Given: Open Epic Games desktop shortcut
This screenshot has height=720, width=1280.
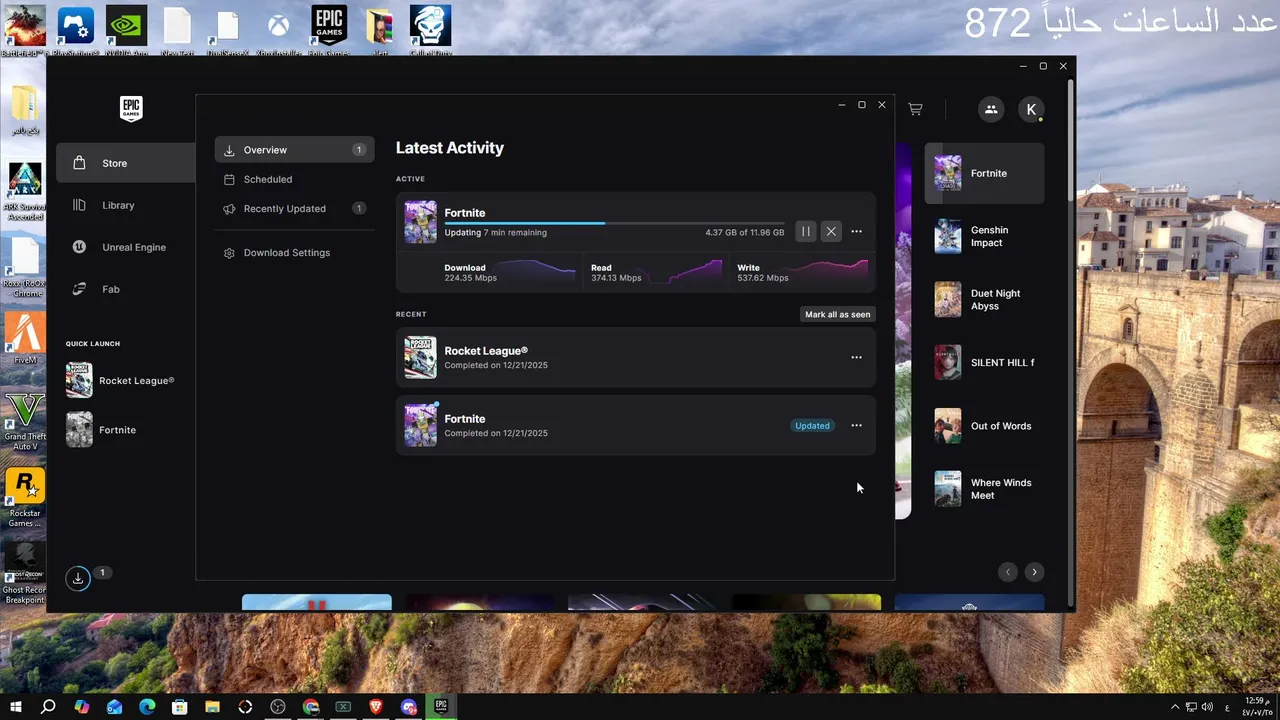Looking at the screenshot, I should click(x=330, y=30).
